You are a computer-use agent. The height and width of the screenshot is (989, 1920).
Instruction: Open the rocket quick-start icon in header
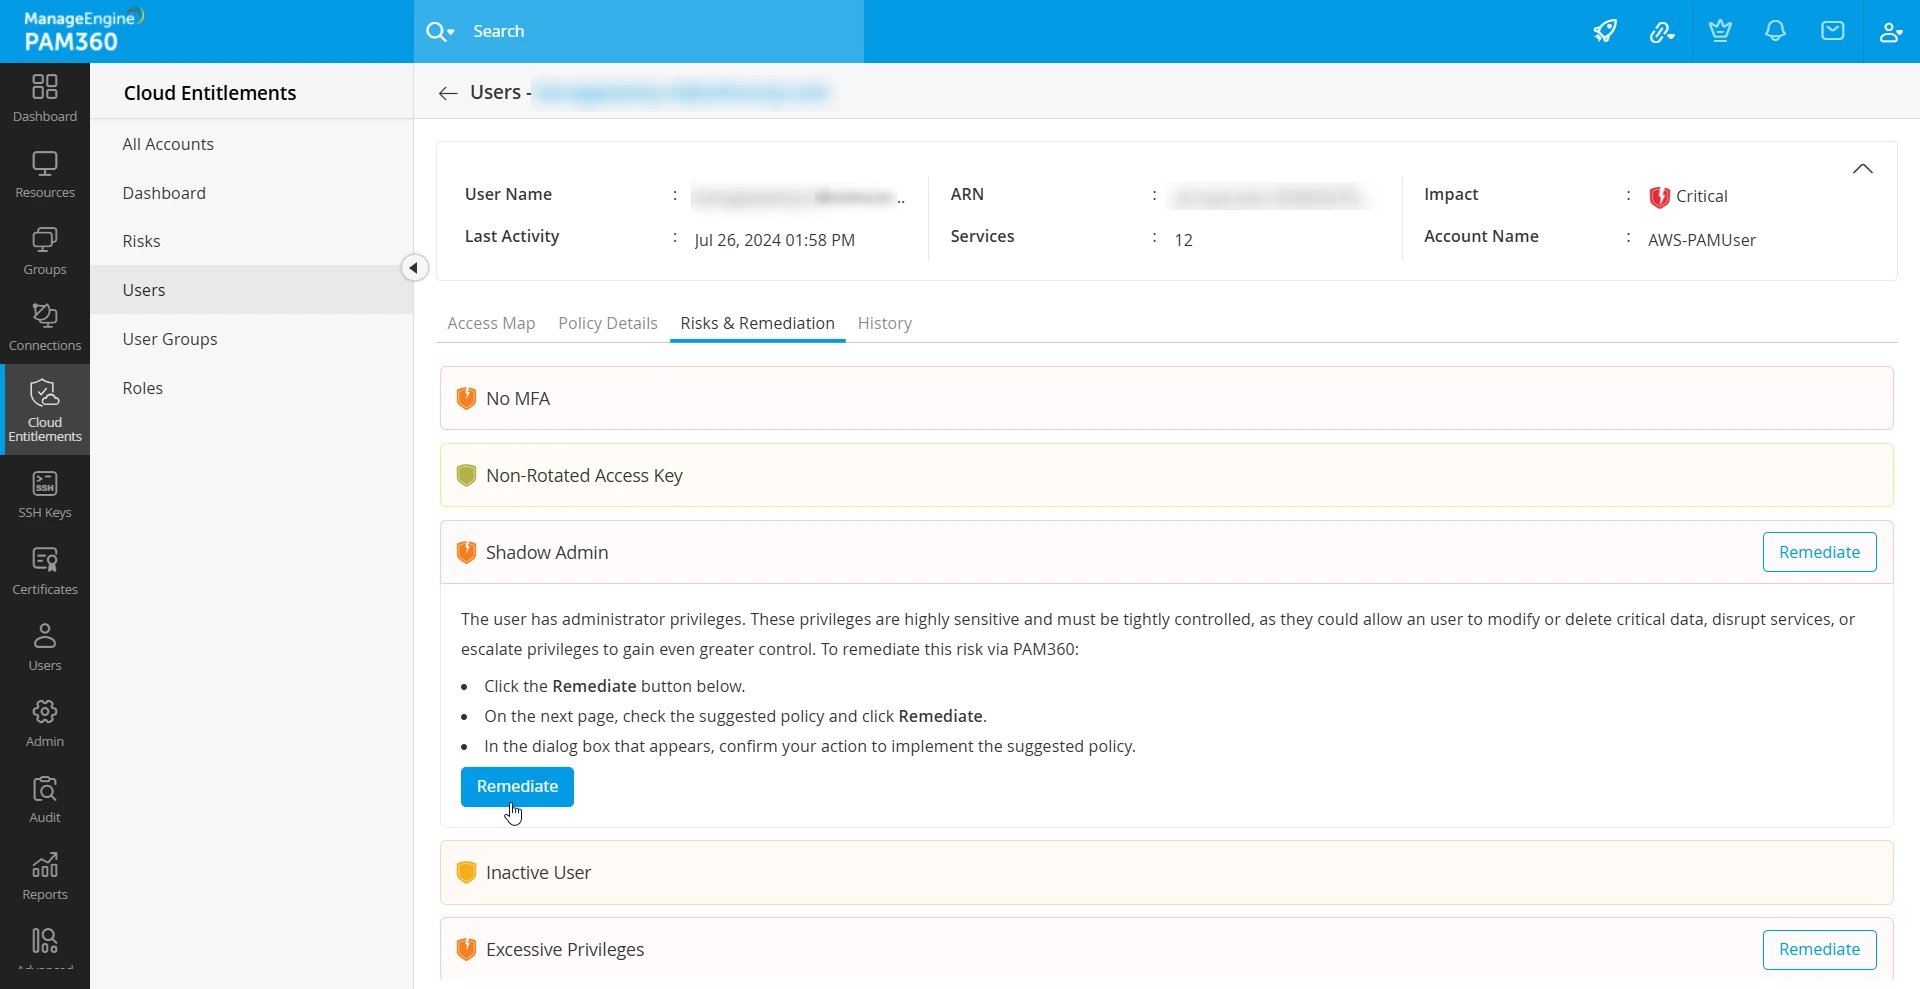[1605, 31]
